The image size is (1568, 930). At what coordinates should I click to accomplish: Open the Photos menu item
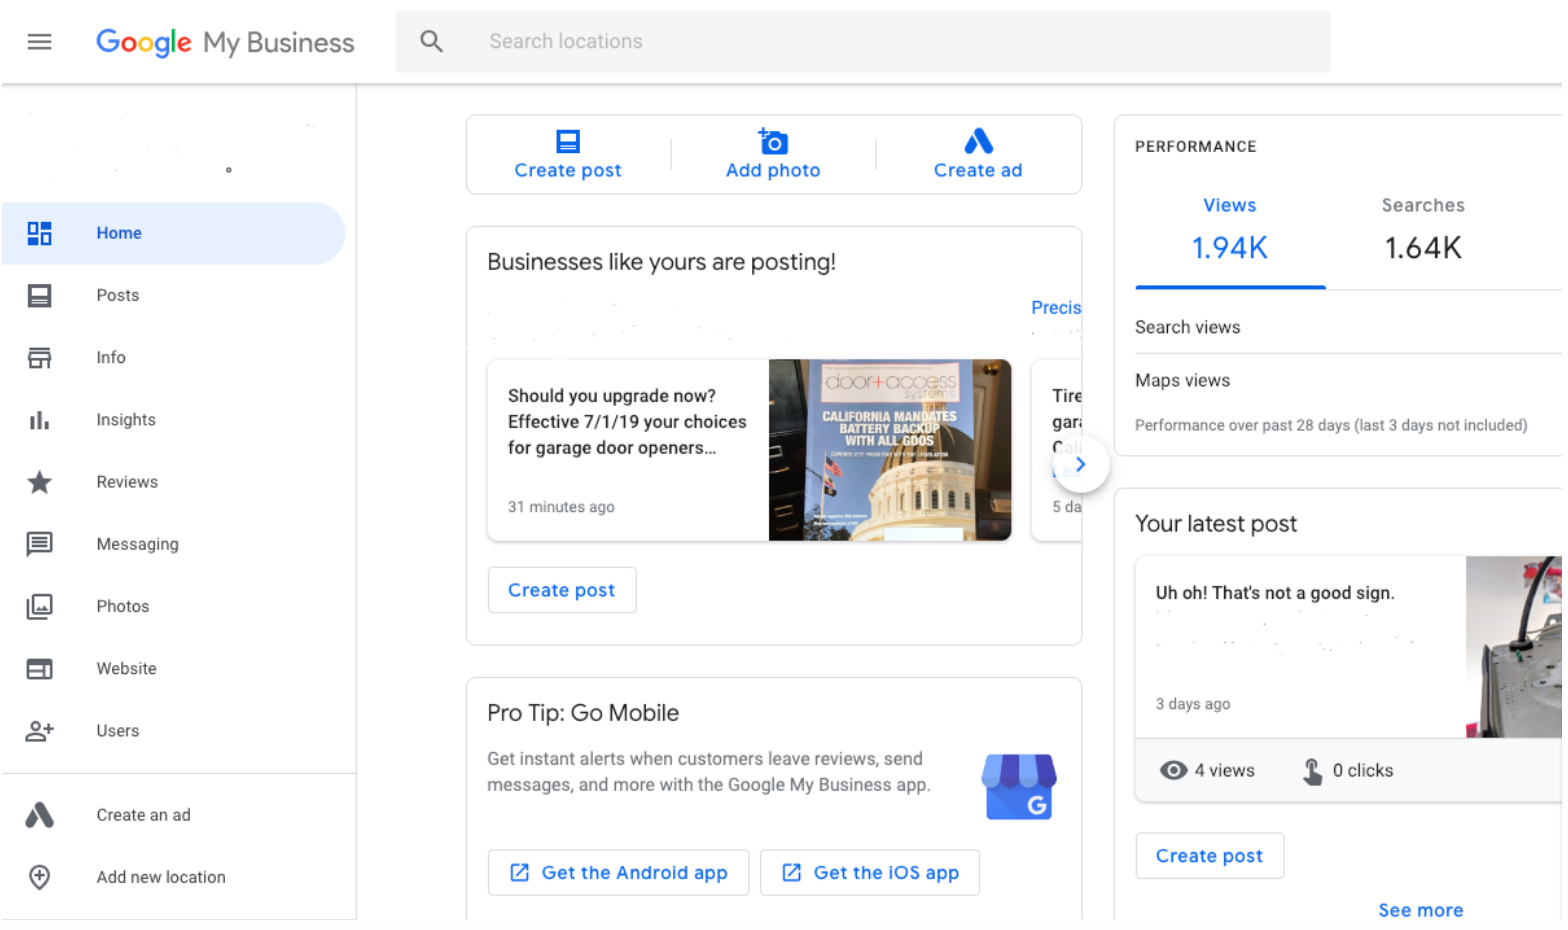pyautogui.click(x=174, y=606)
